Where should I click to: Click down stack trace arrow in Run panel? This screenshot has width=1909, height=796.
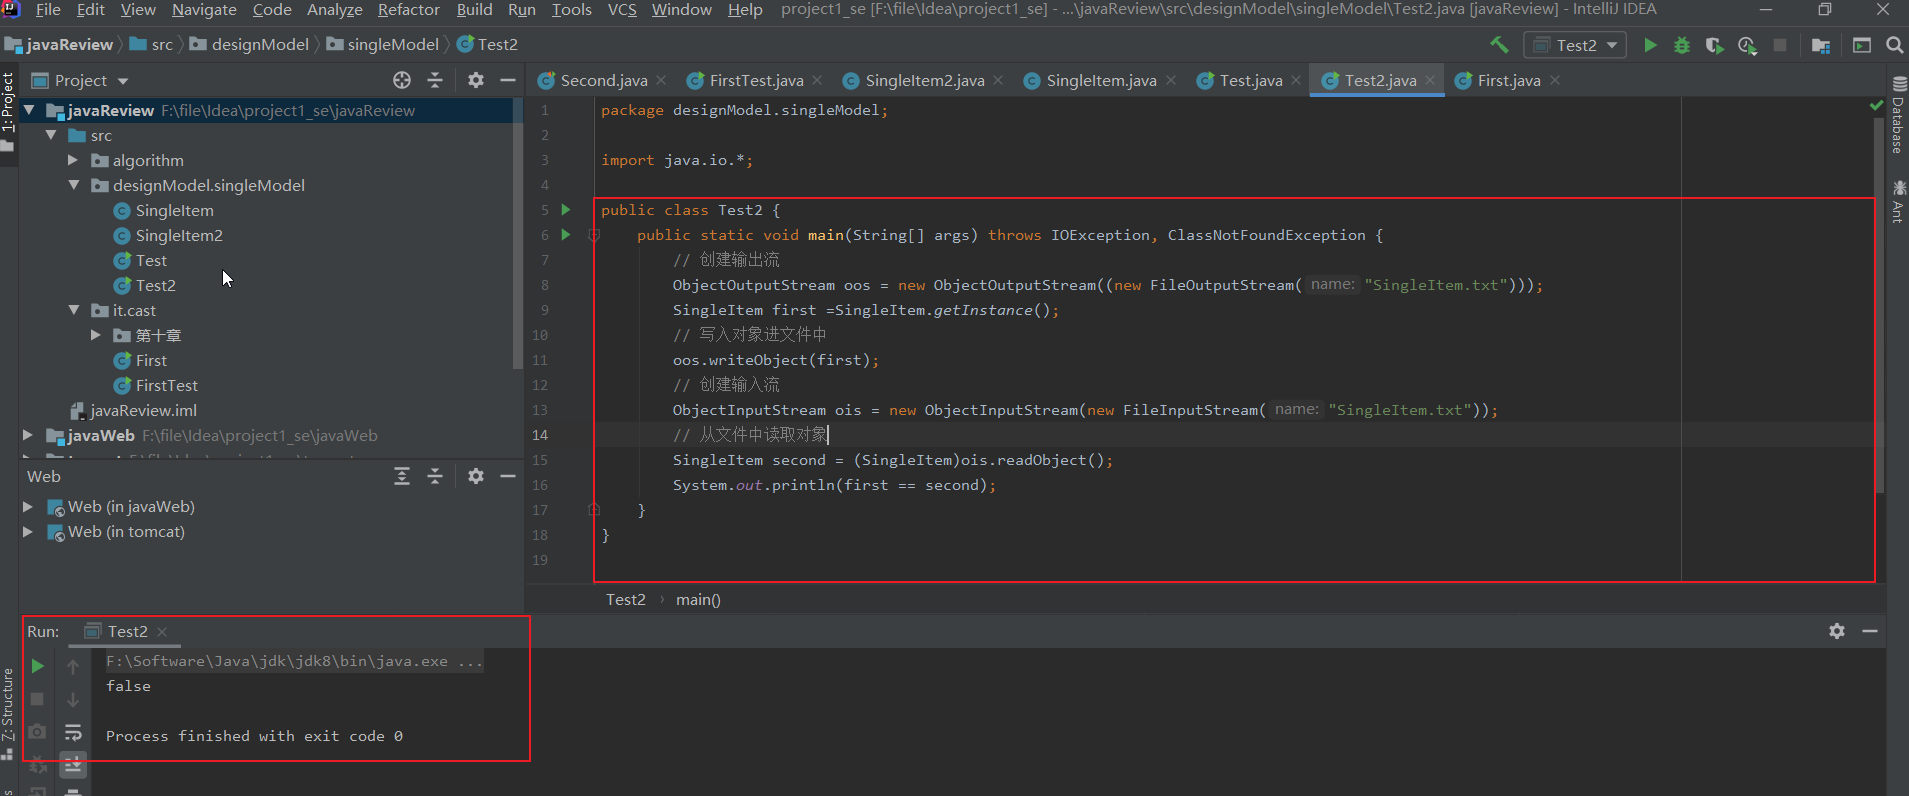point(73,699)
